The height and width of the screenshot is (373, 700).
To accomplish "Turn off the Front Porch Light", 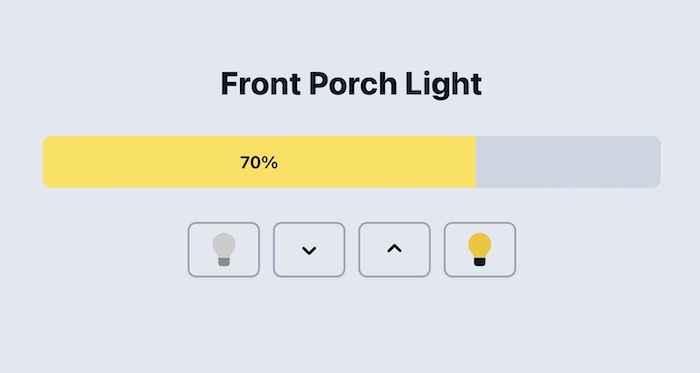I will (224, 249).
